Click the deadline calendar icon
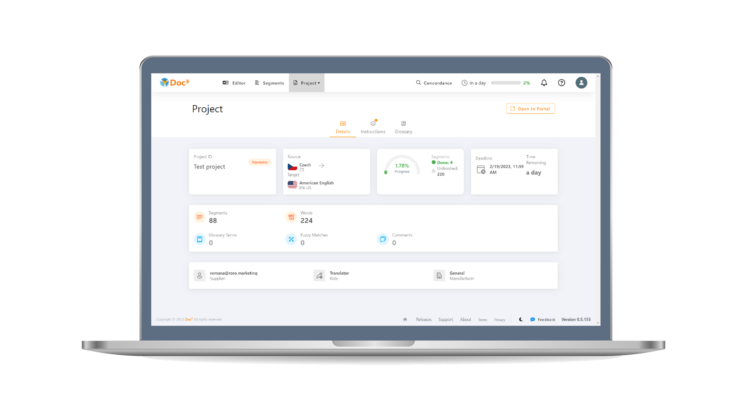Viewport: 747px width, 420px height. 481,170
